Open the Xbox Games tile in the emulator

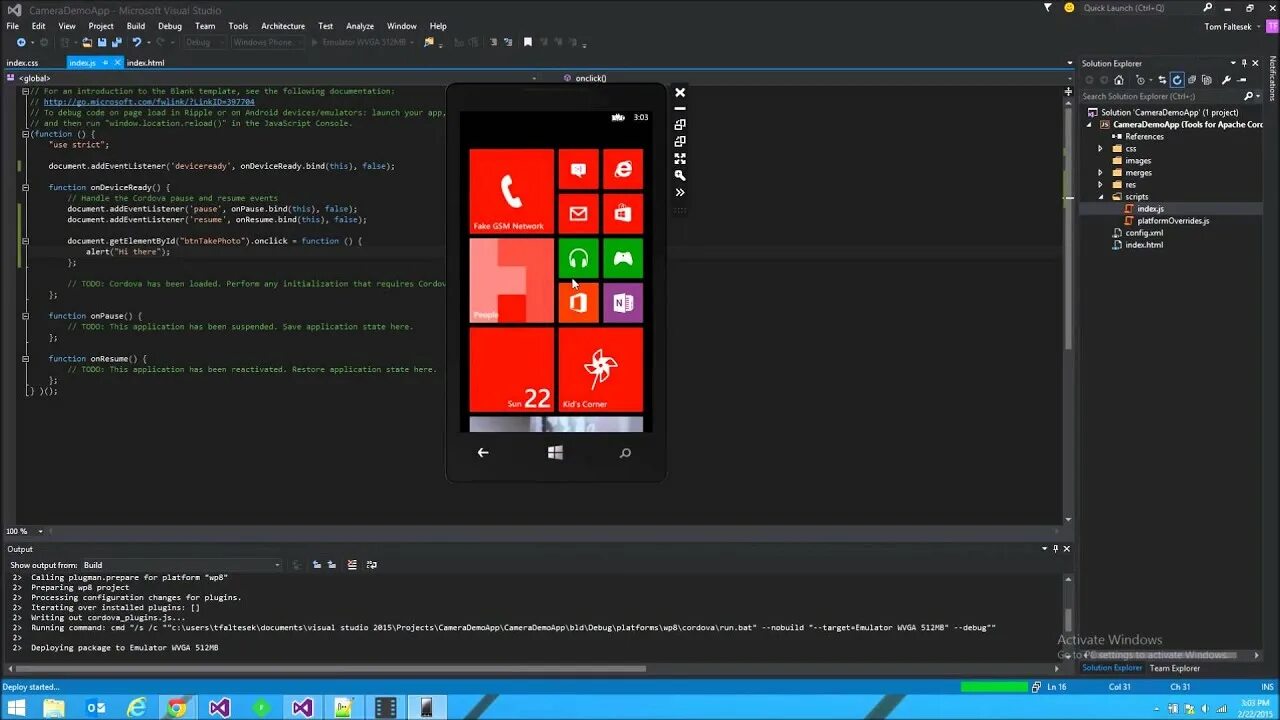pos(623,258)
